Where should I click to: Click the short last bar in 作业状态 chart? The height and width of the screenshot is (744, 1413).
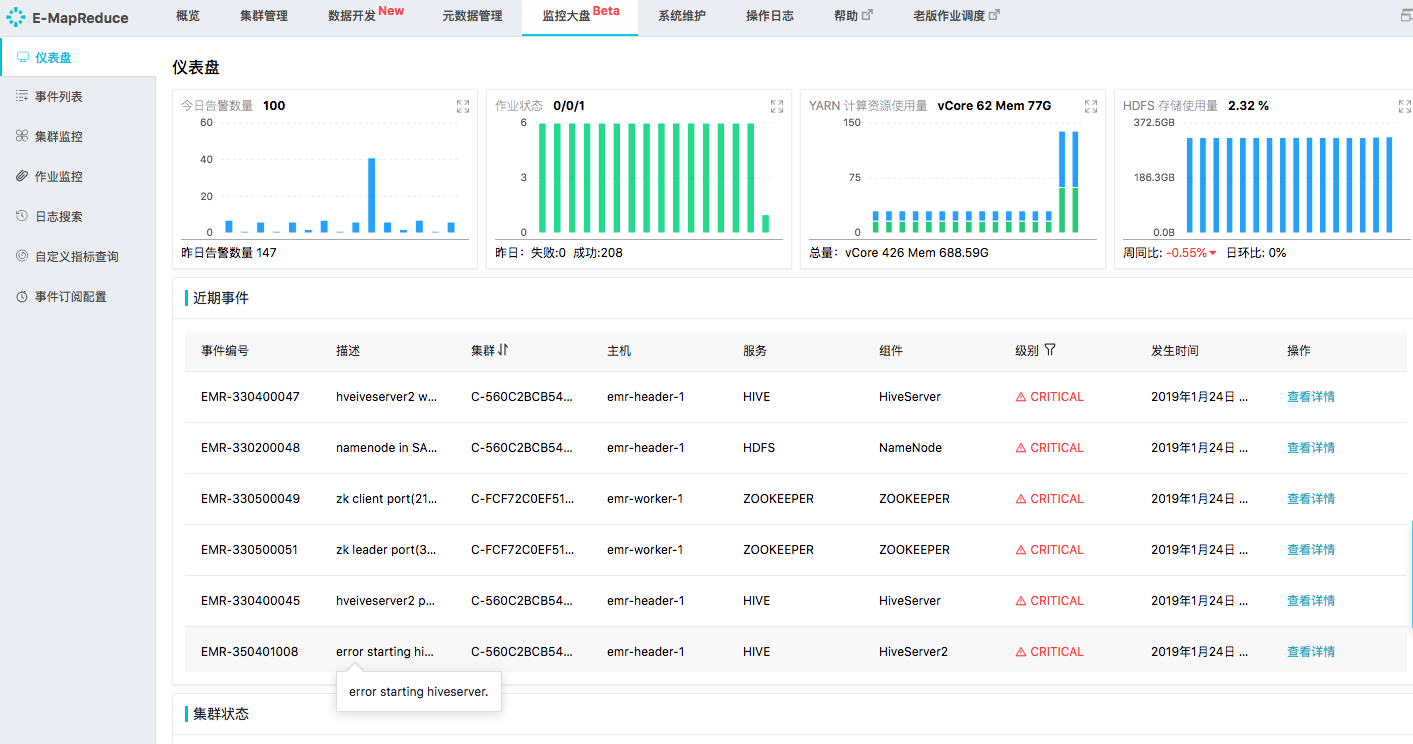coord(765,224)
